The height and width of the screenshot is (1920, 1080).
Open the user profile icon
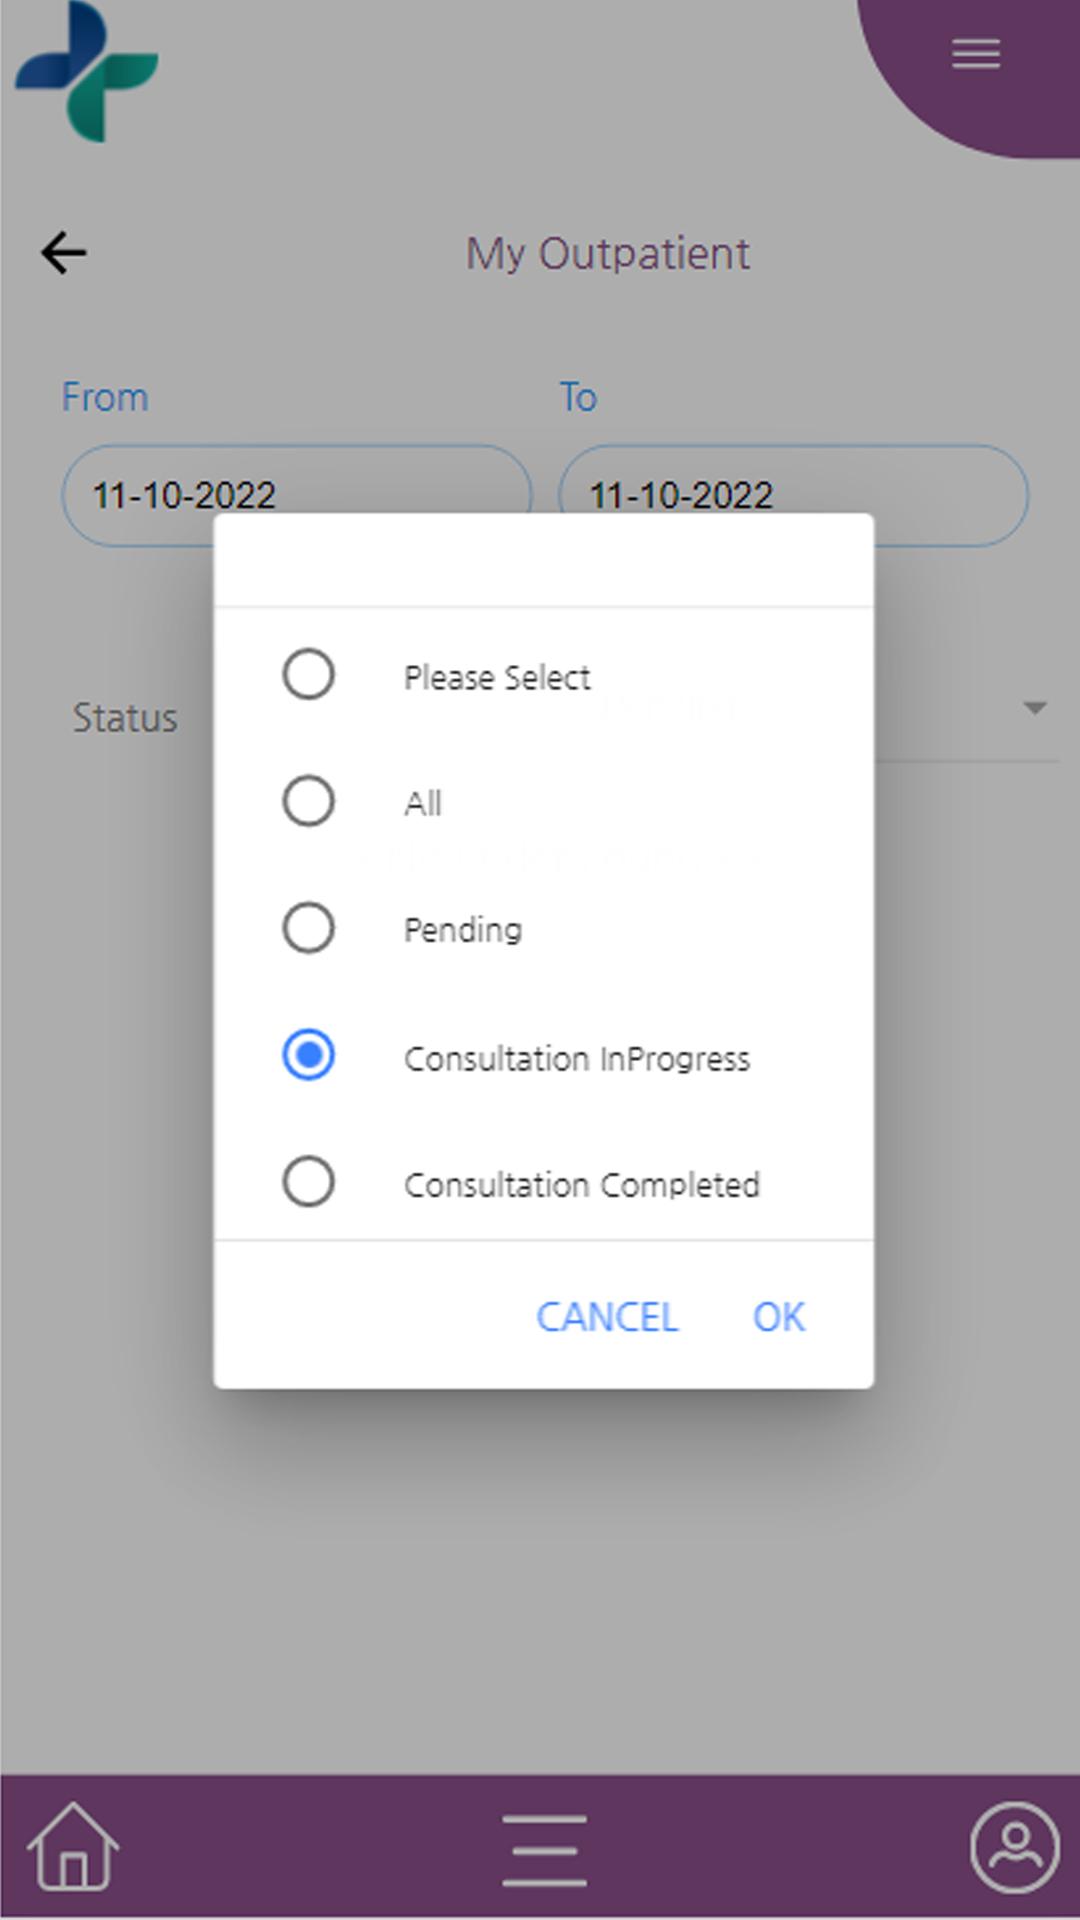pos(1014,1848)
